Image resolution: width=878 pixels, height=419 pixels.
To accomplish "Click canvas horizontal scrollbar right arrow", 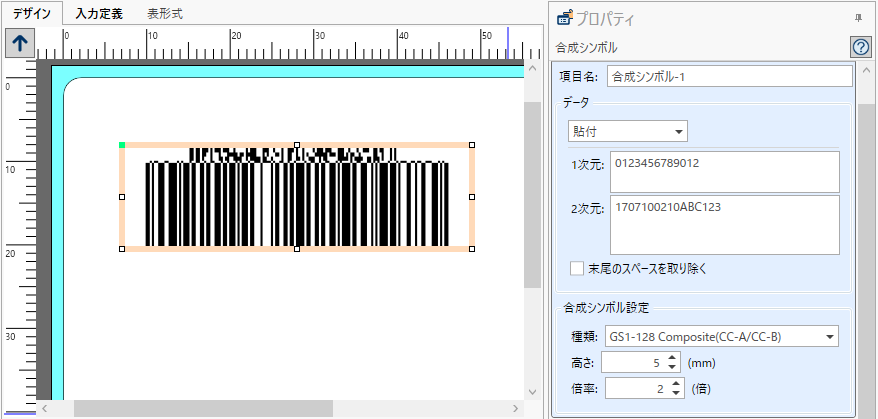I will (x=516, y=408).
